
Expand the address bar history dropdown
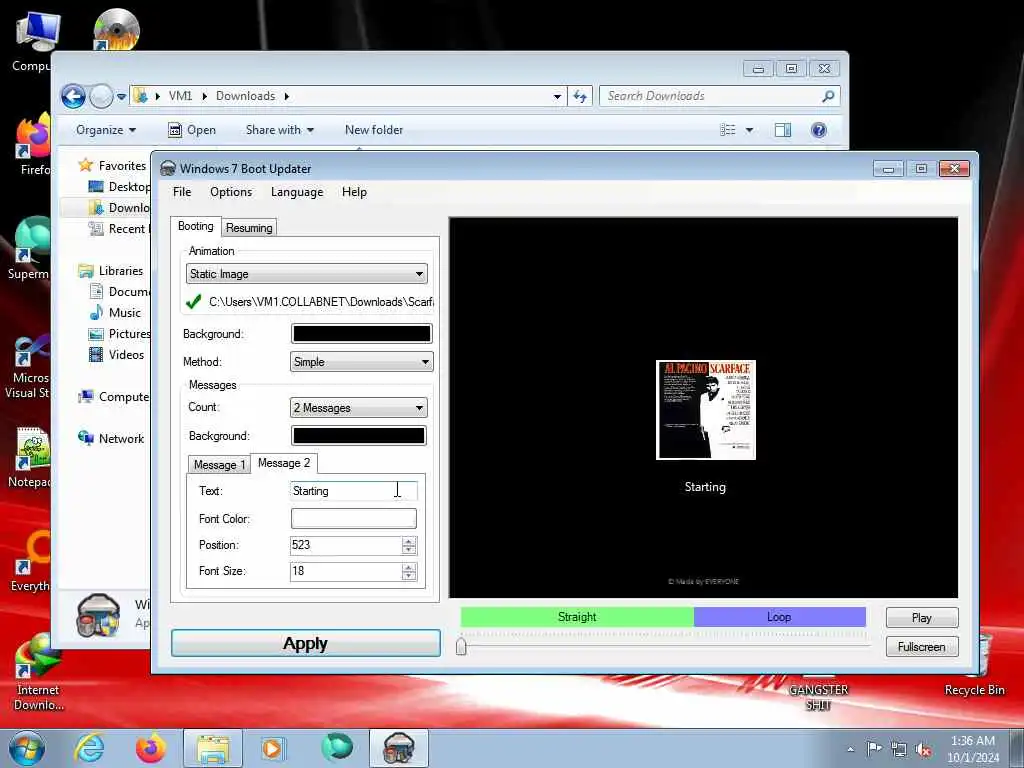pos(557,97)
